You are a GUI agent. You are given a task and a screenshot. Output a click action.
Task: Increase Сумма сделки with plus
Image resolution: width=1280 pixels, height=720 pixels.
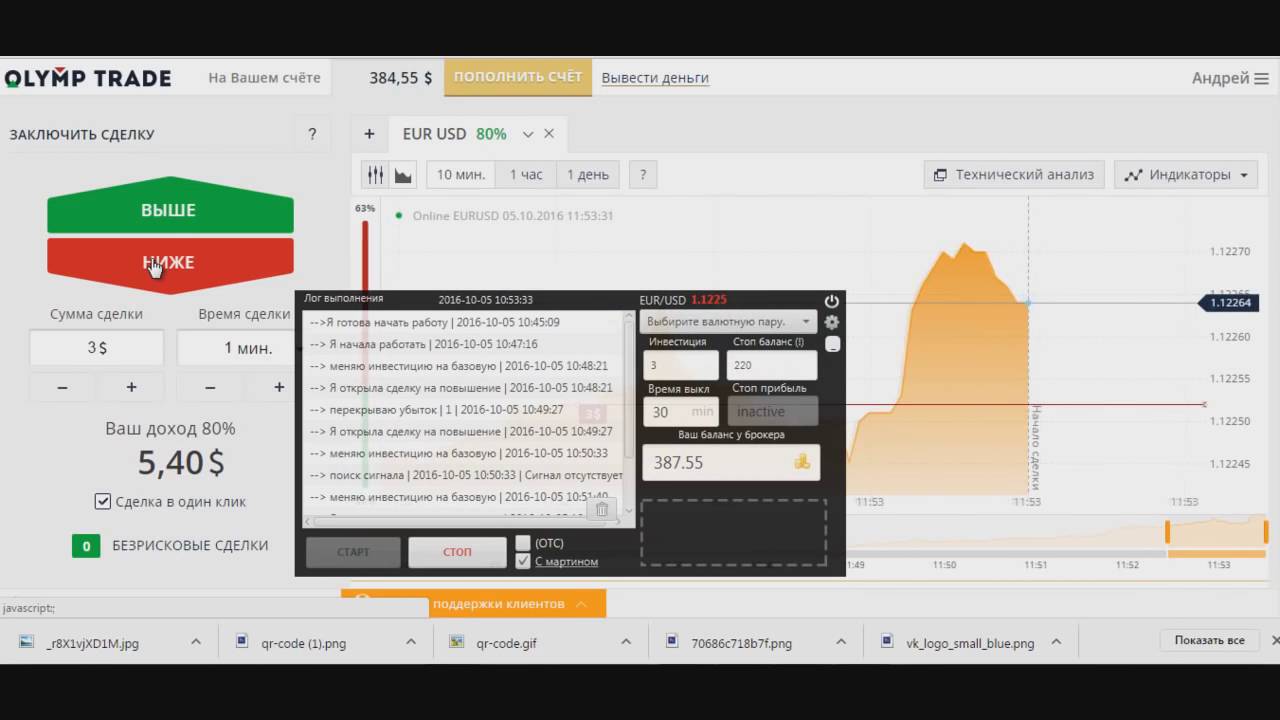[x=130, y=387]
